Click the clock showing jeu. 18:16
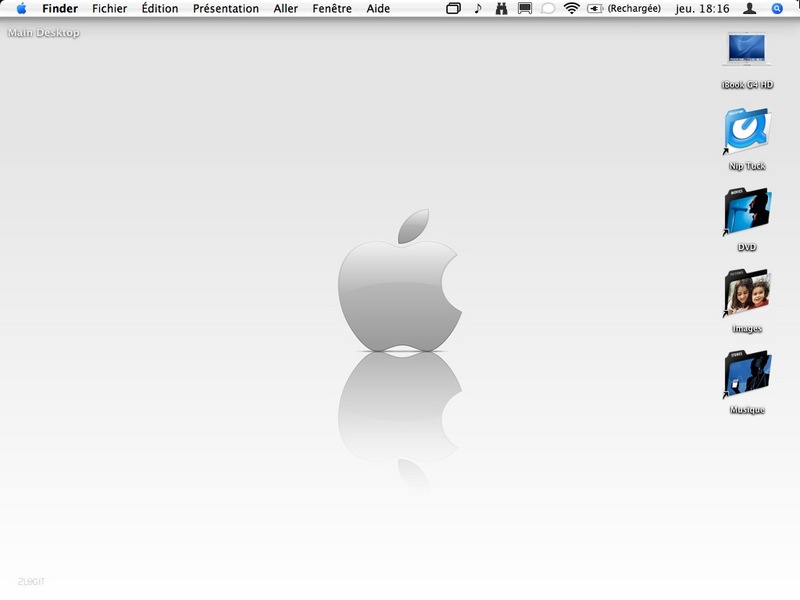Viewport: 800px width, 600px height. coord(702,9)
